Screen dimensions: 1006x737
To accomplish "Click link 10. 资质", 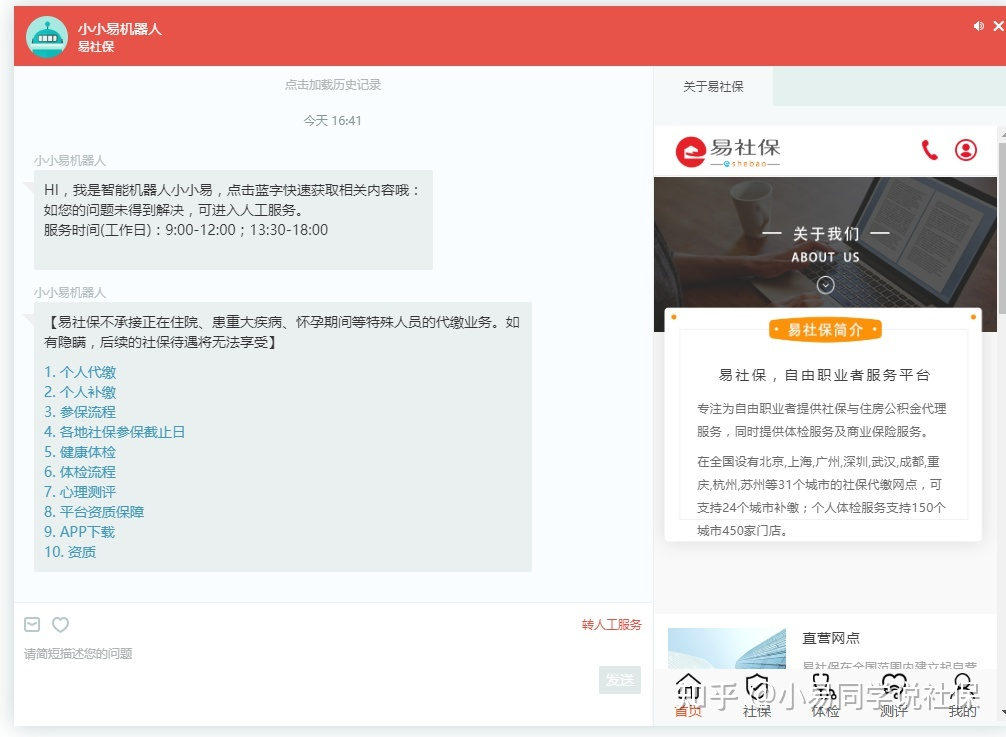I will point(69,552).
